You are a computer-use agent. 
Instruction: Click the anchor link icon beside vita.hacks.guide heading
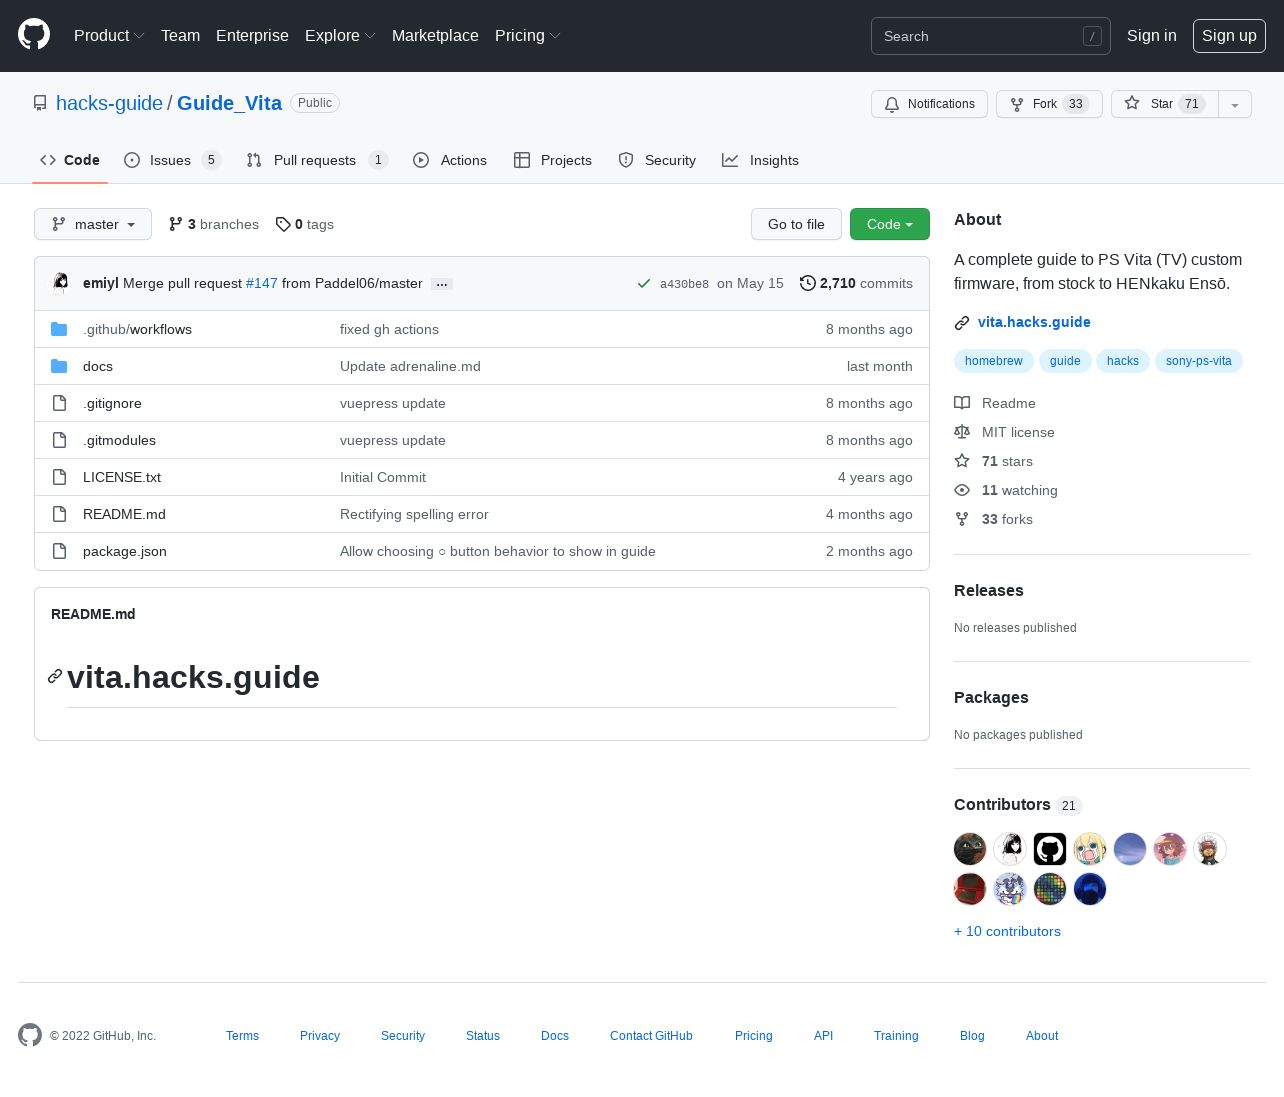tap(55, 677)
